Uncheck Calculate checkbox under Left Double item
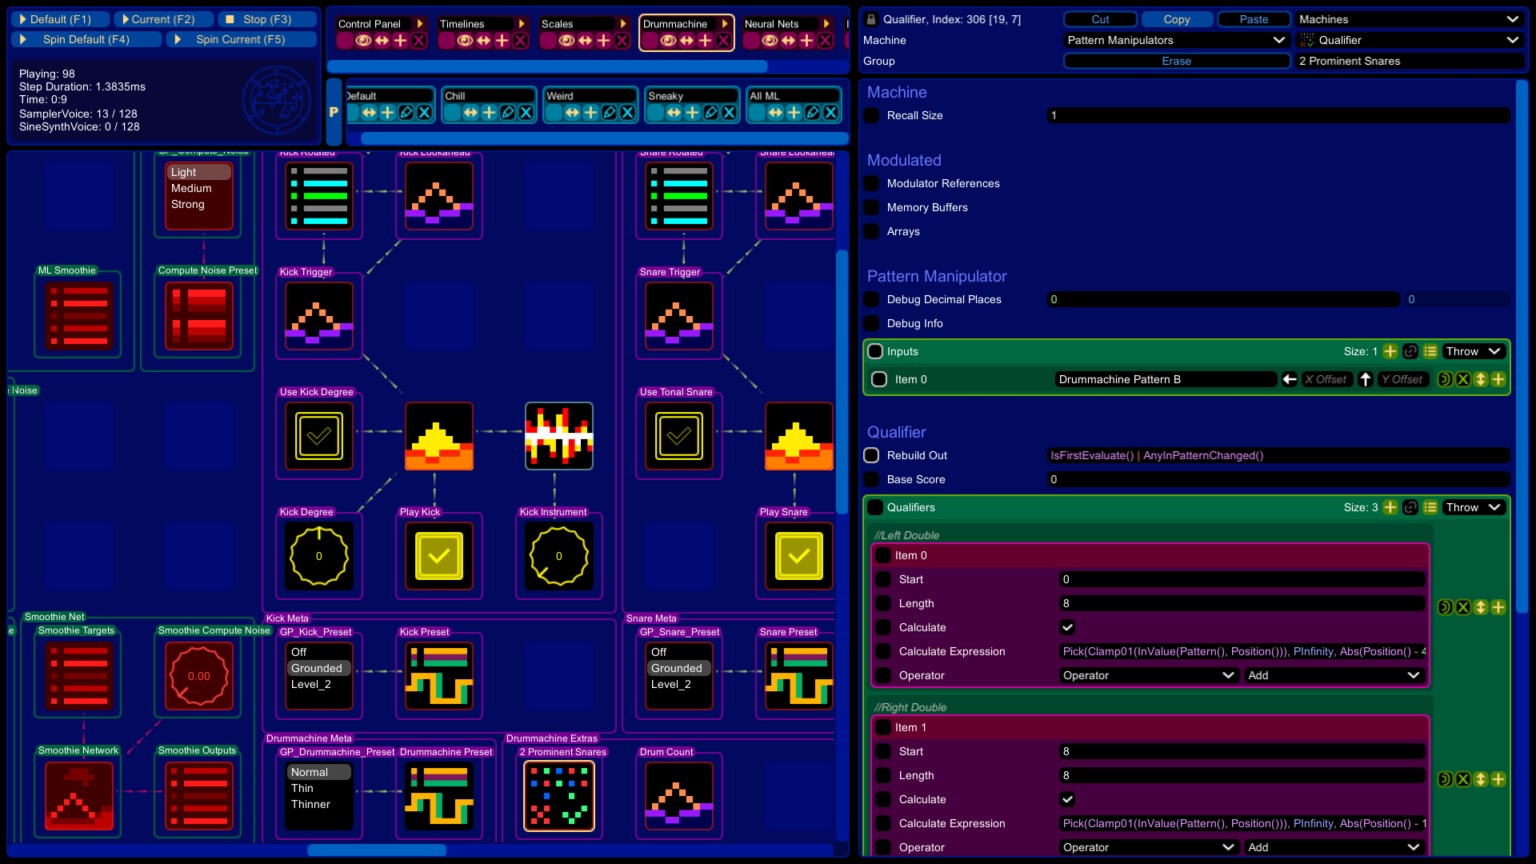The image size is (1536, 864). (1067, 628)
